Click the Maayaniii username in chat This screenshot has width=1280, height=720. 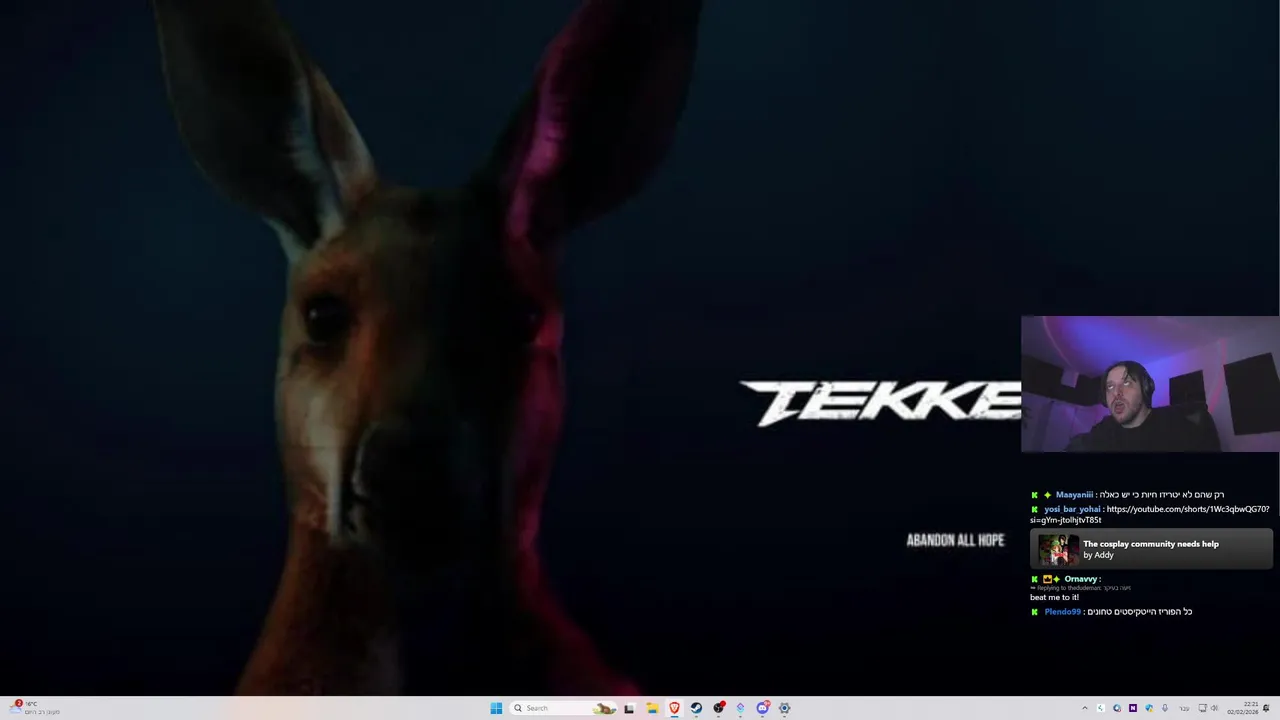[x=1074, y=494]
